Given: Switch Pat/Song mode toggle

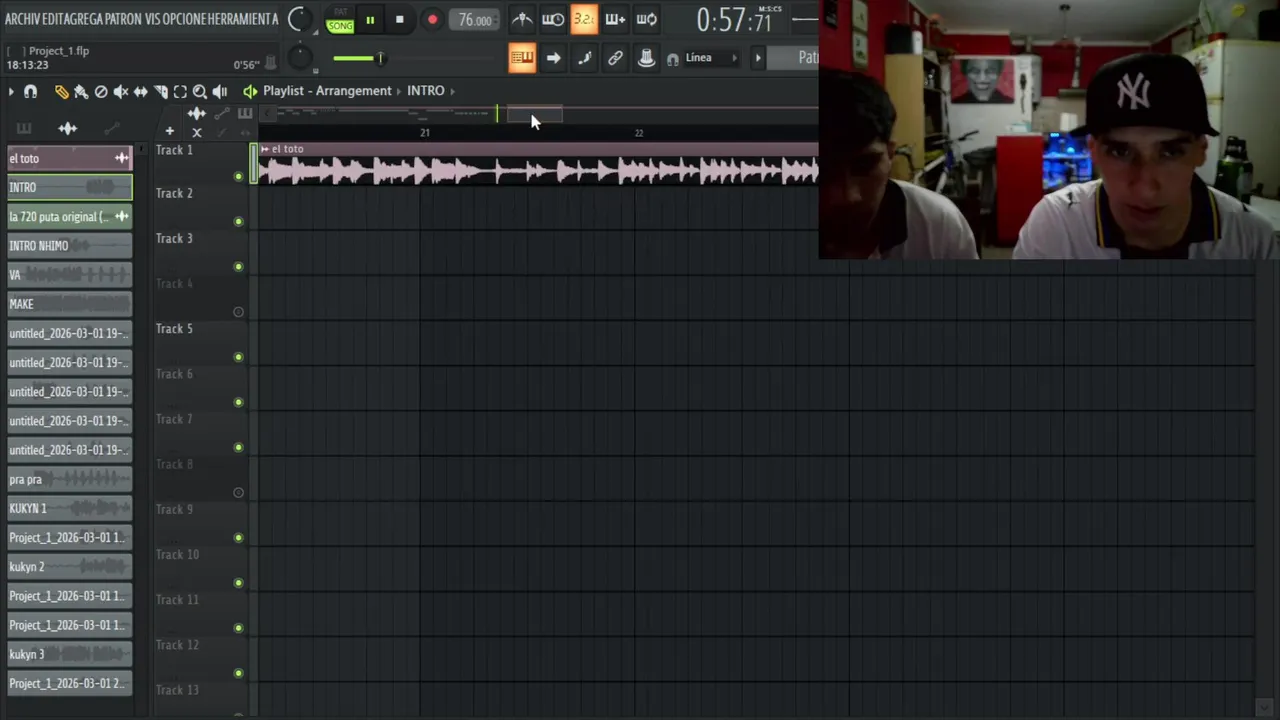Looking at the screenshot, I should pyautogui.click(x=340, y=20).
